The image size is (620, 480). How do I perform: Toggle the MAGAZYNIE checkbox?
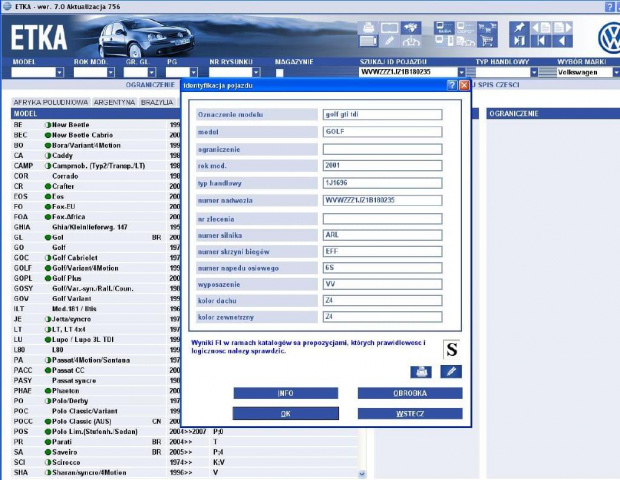click(280, 73)
